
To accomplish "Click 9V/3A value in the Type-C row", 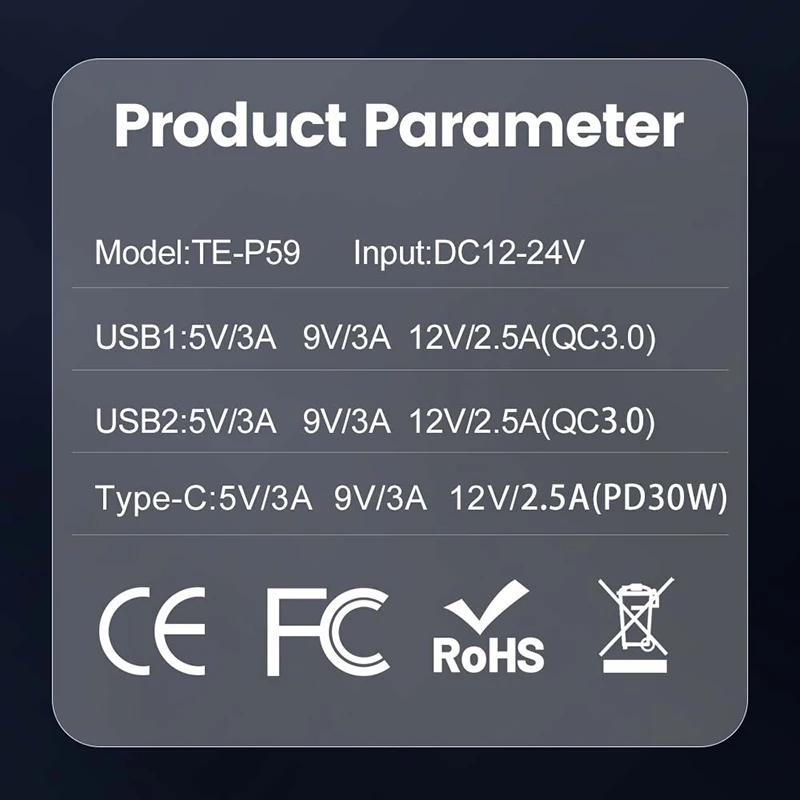I will pos(380,498).
